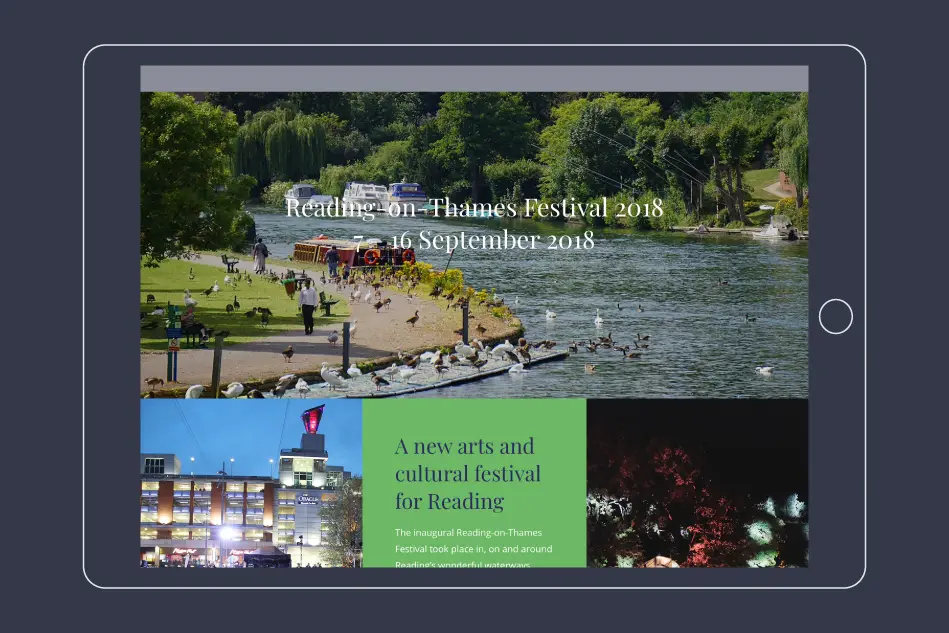Select the "Reading-on-Thames Festival 2018" title
The width and height of the screenshot is (949, 633).
(474, 208)
